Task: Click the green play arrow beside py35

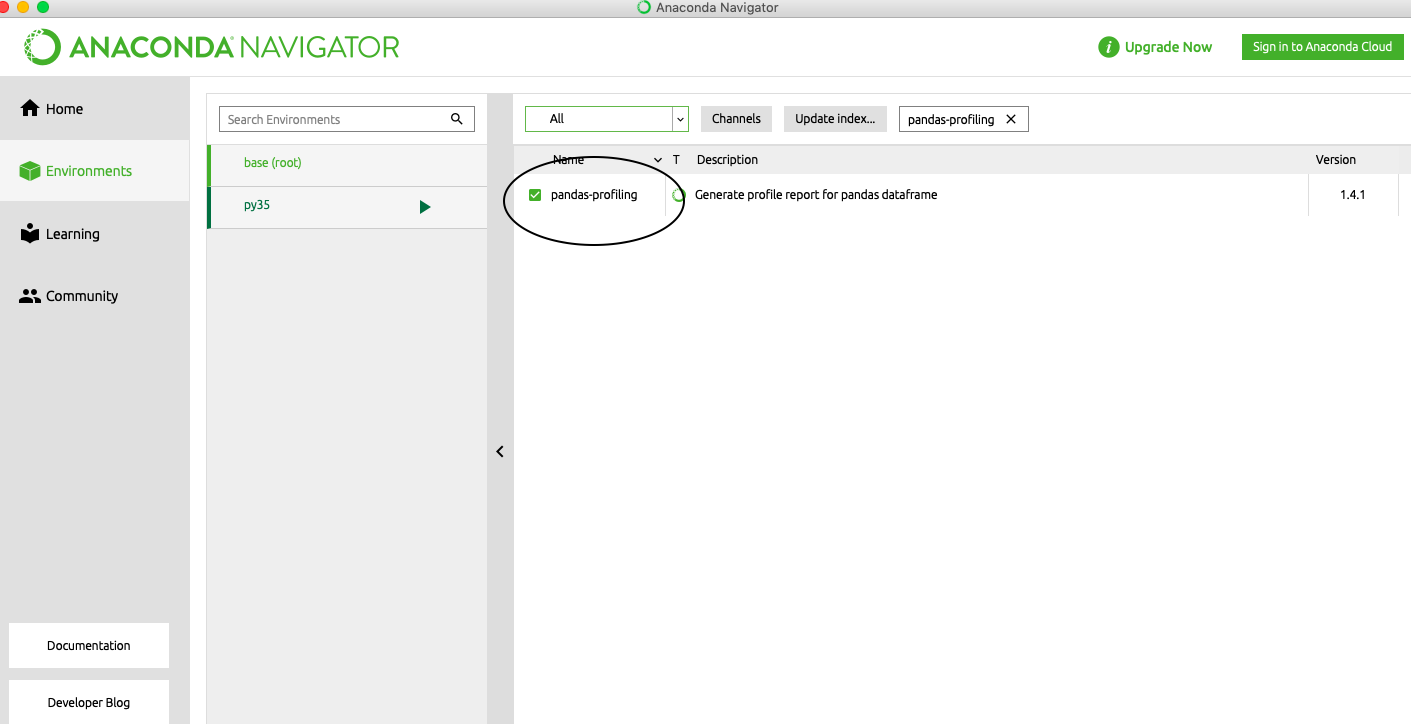Action: click(x=425, y=207)
